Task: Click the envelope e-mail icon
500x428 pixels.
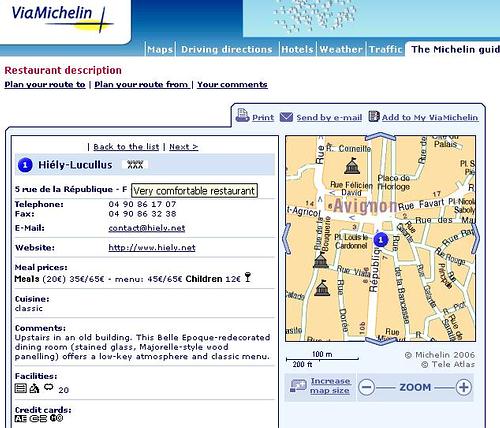Action: tap(286, 117)
